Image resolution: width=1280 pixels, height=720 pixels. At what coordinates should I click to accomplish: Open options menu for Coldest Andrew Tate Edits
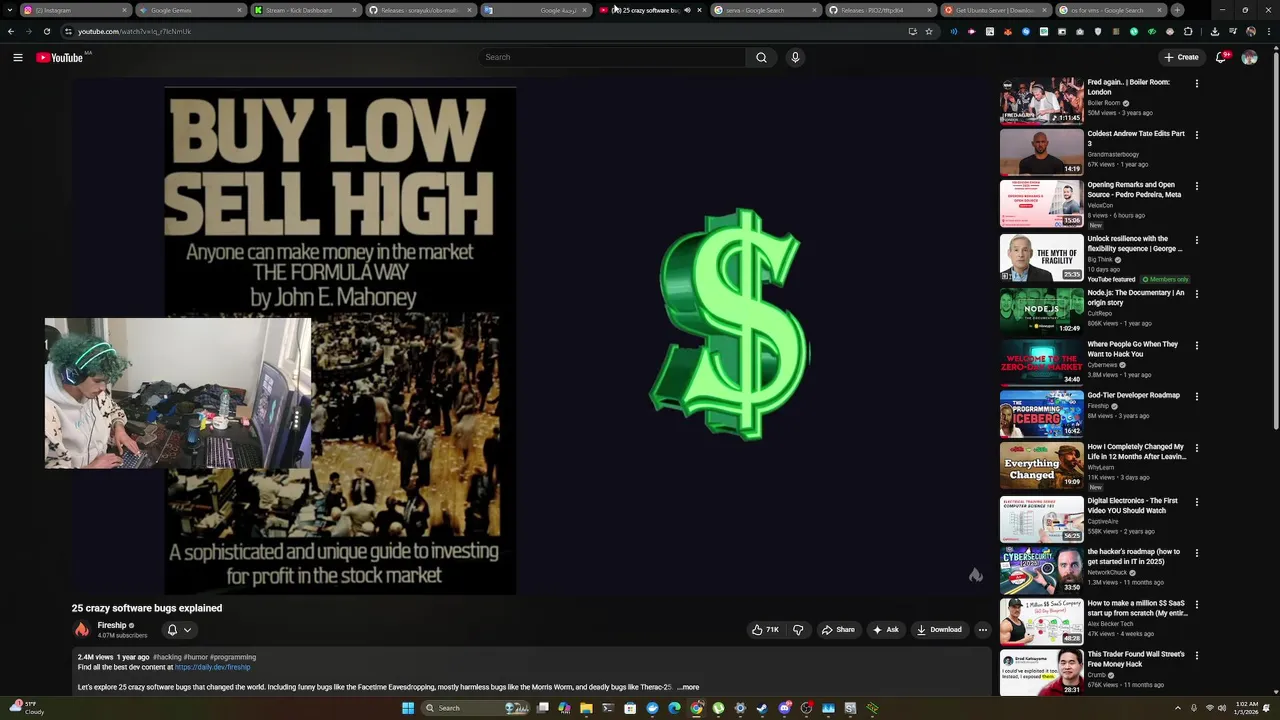(1197, 135)
